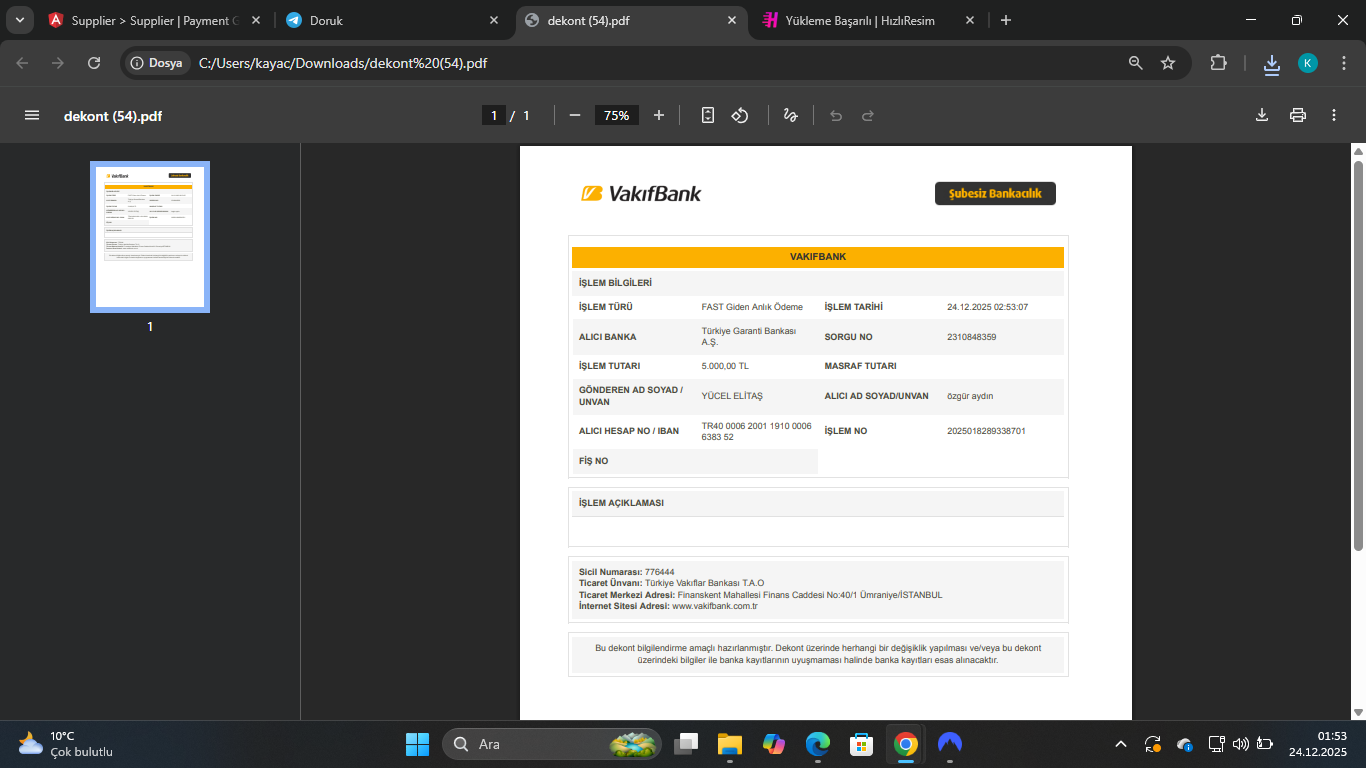Open the Chrome extensions puzzle icon
The height and width of the screenshot is (768, 1366).
coord(1218,63)
